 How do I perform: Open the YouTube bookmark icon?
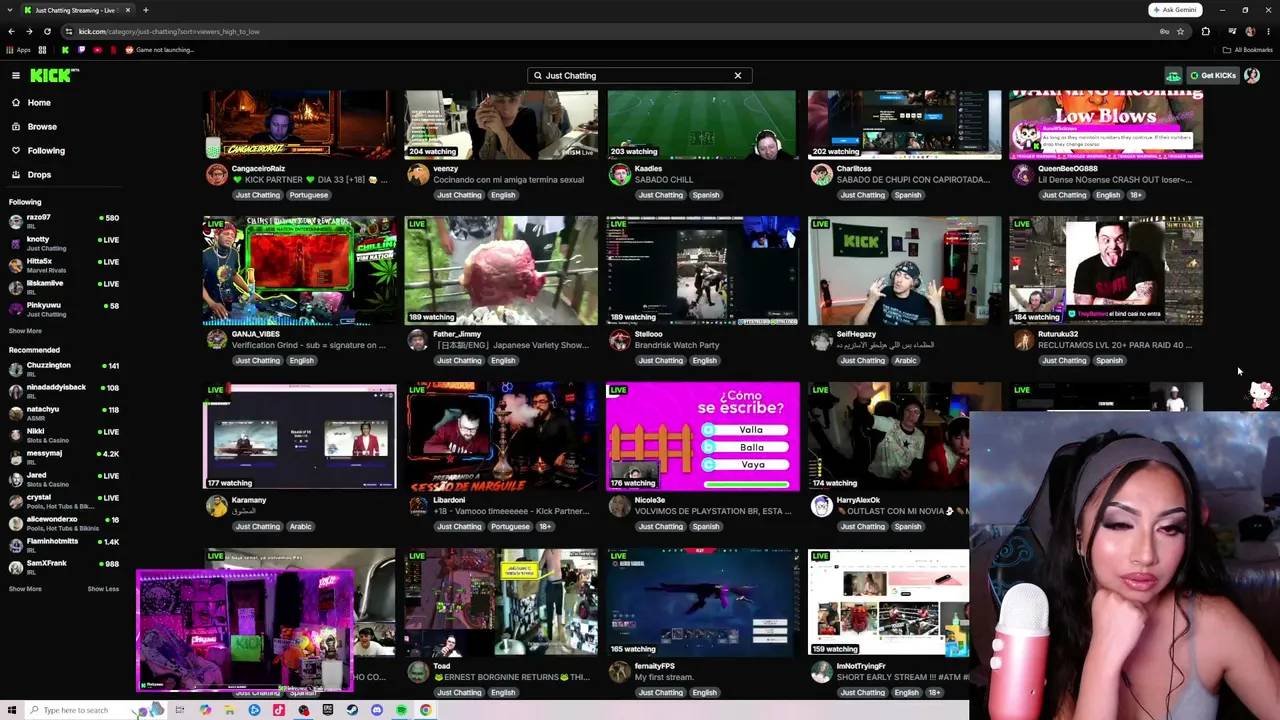pos(97,50)
